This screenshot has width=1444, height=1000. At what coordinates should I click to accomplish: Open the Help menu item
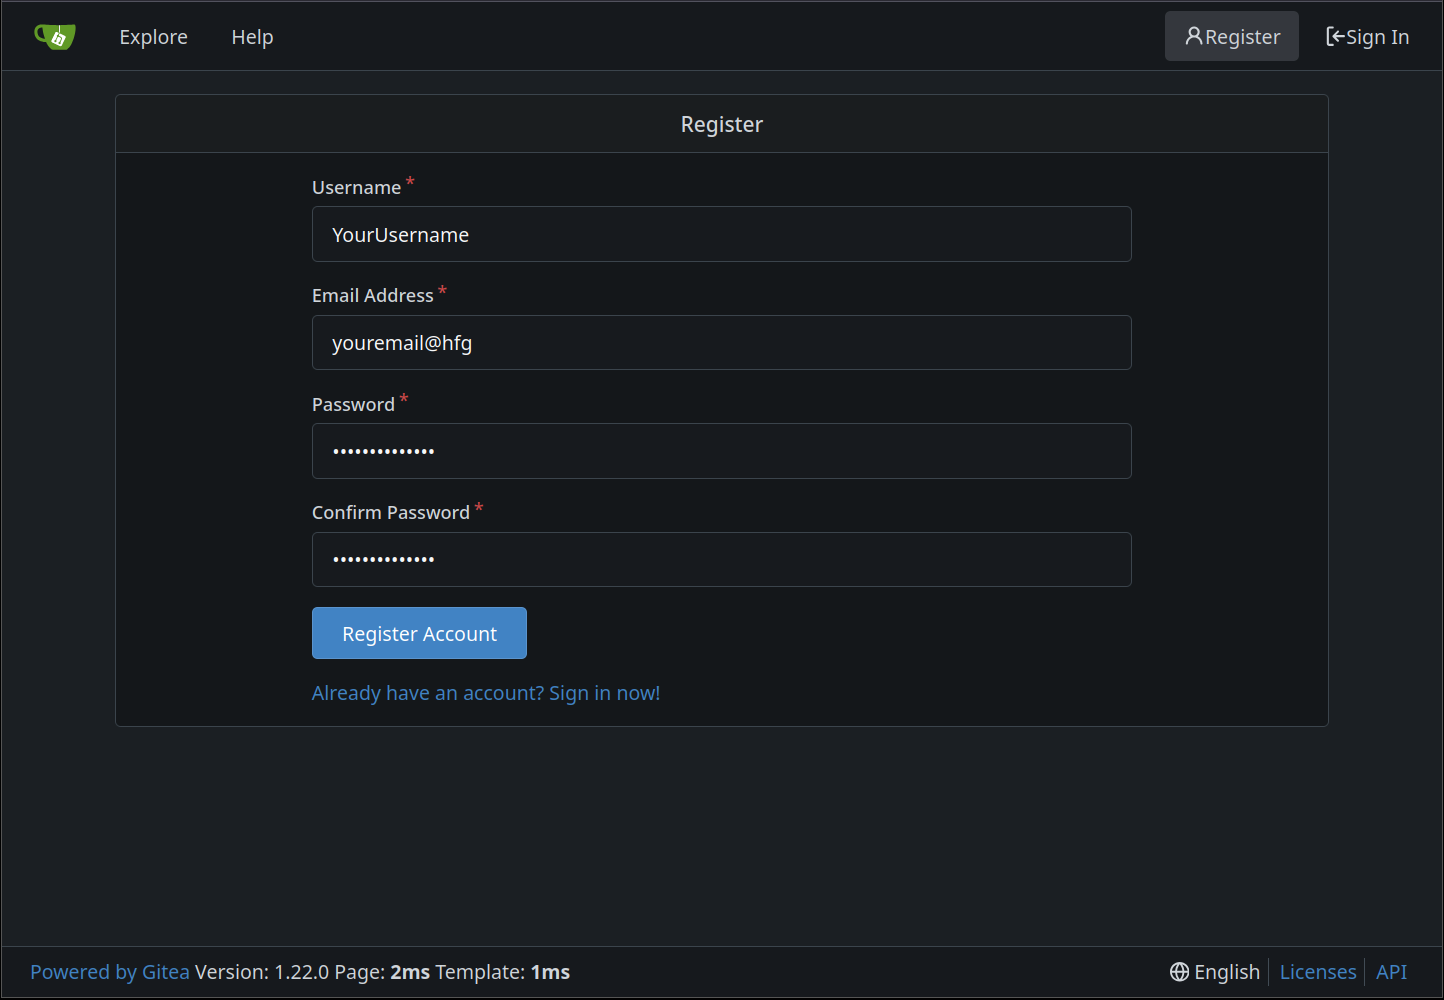coord(252,37)
